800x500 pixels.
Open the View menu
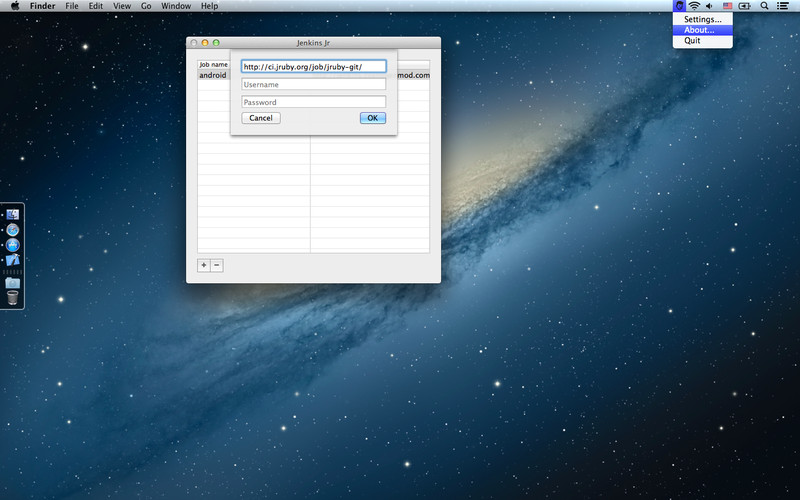click(122, 6)
